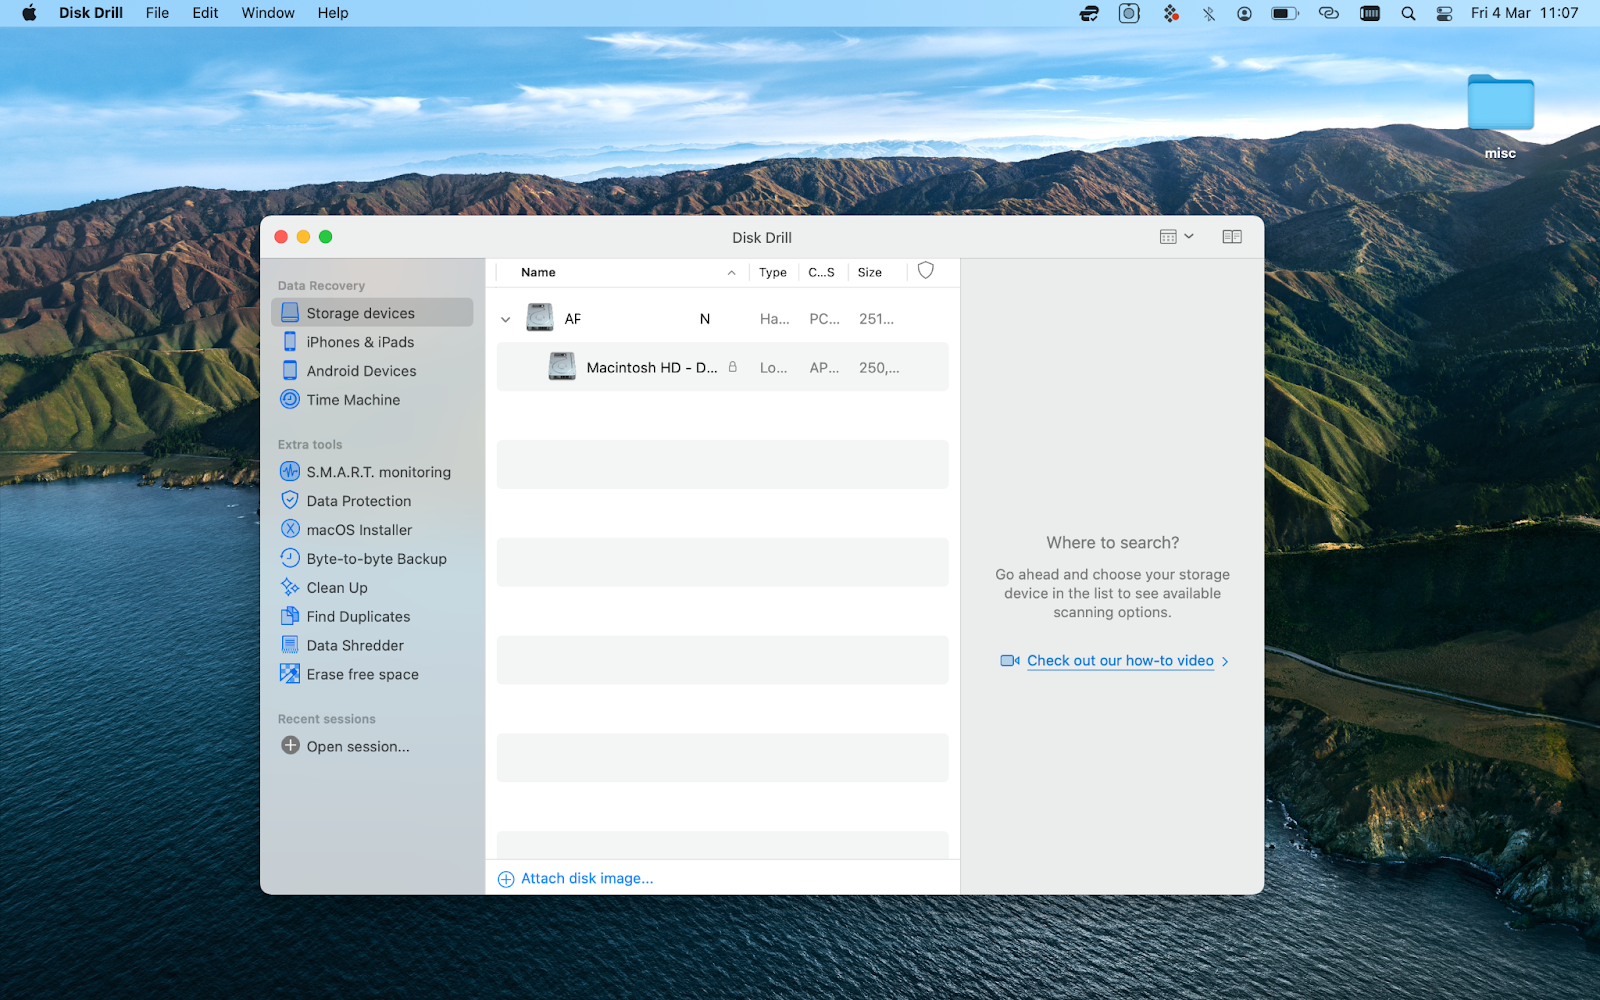Toggle the lock indicator on Macintosh HD

733,367
